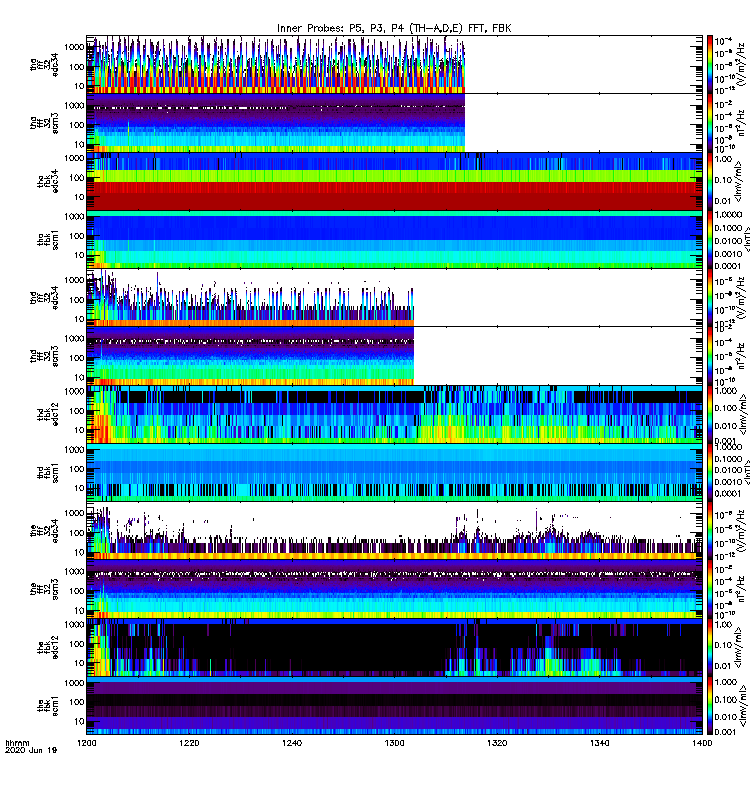Pick the color bar beside thd fff edc34 panel
Viewport: 750px width, 800px height.
(710, 298)
